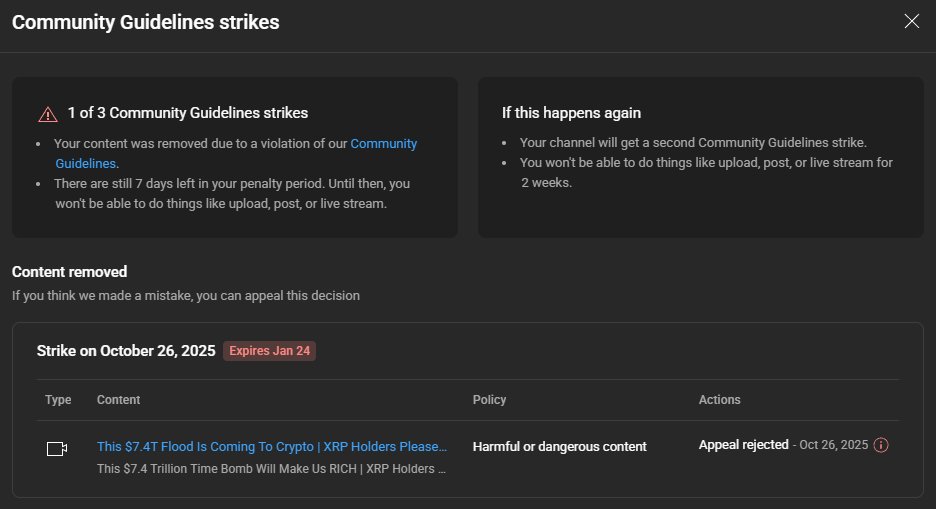Click the Strike on October 26, 2025 heading
This screenshot has width=936, height=509.
click(126, 351)
